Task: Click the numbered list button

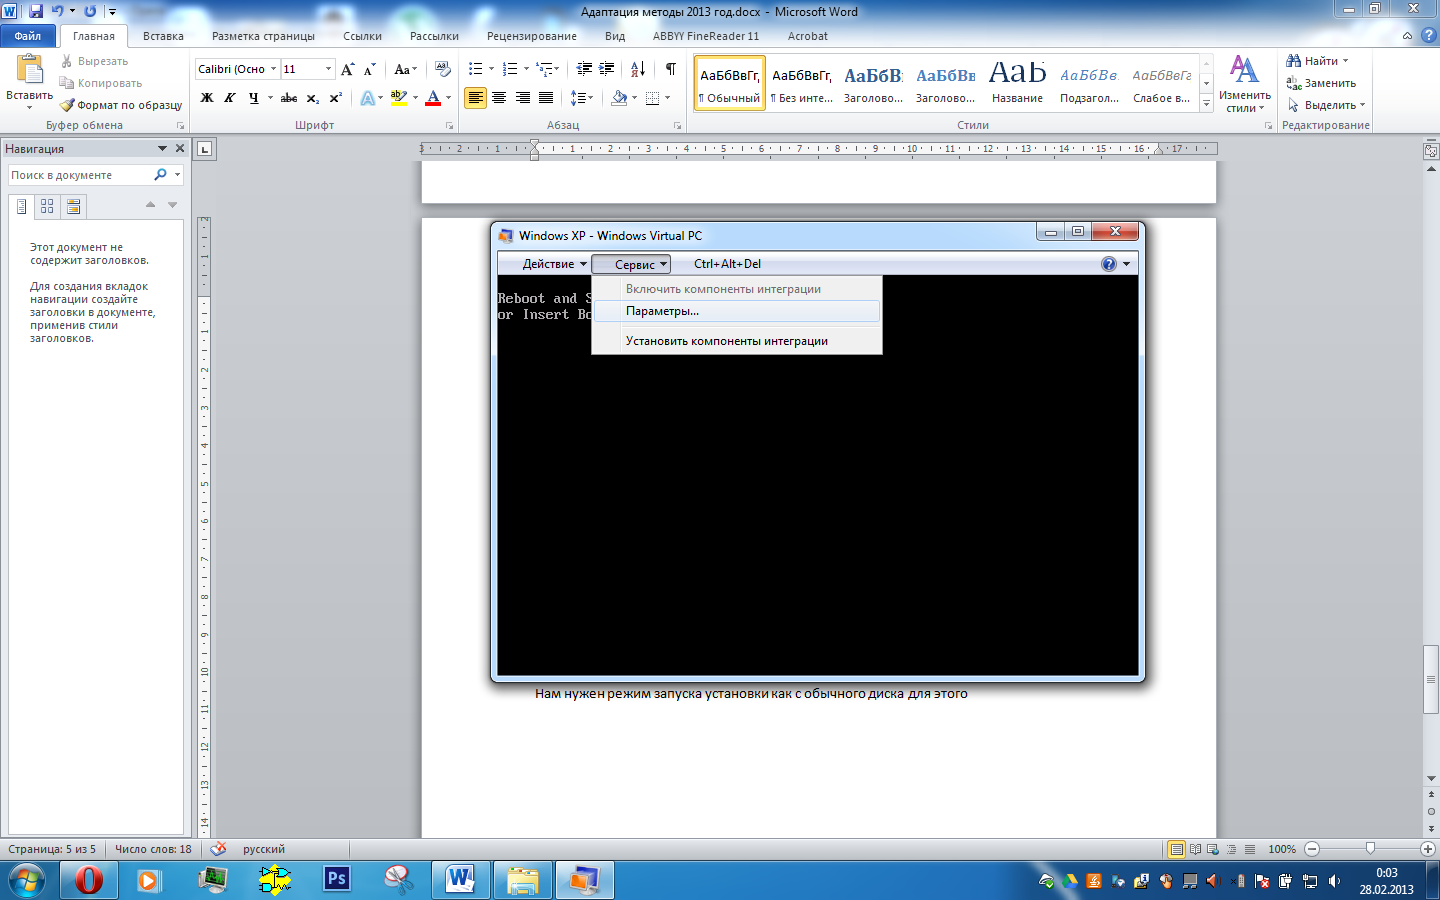Action: click(x=510, y=69)
